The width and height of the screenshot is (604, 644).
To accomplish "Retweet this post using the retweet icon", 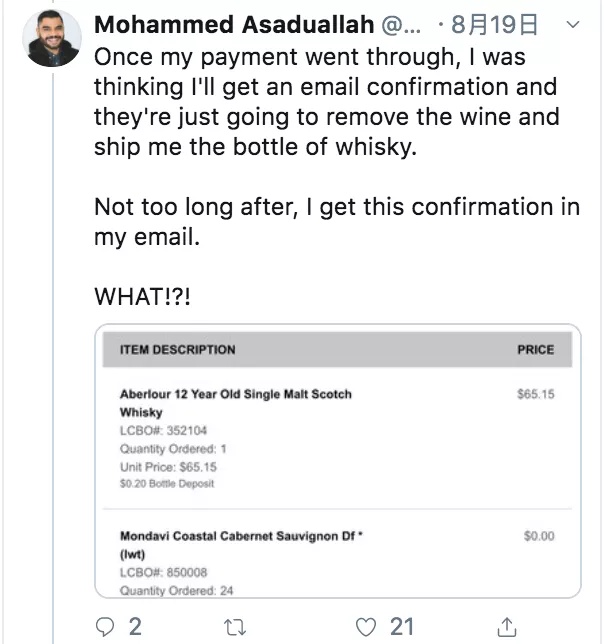I will click(236, 627).
